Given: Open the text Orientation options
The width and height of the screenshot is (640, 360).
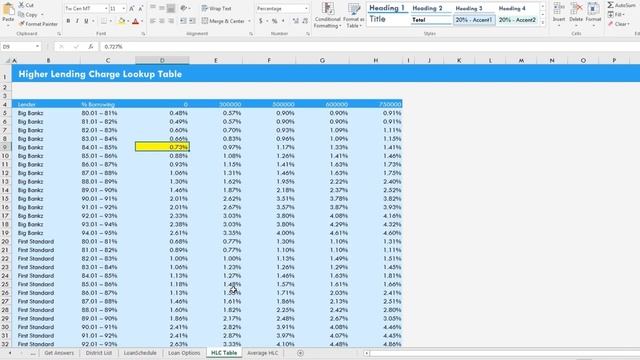Looking at the screenshot, I should pos(185,8).
